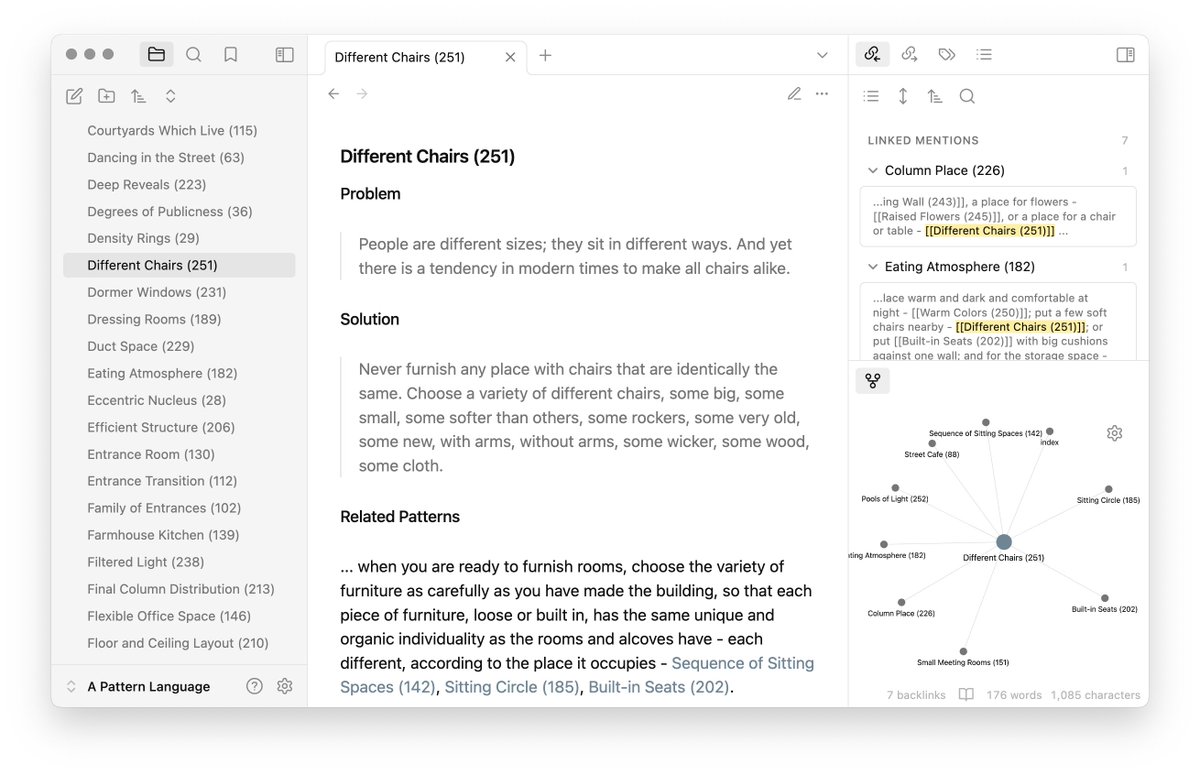Screen dimensions: 1200x775
Task: Open the new tab plus button
Action: pyautogui.click(x=545, y=55)
